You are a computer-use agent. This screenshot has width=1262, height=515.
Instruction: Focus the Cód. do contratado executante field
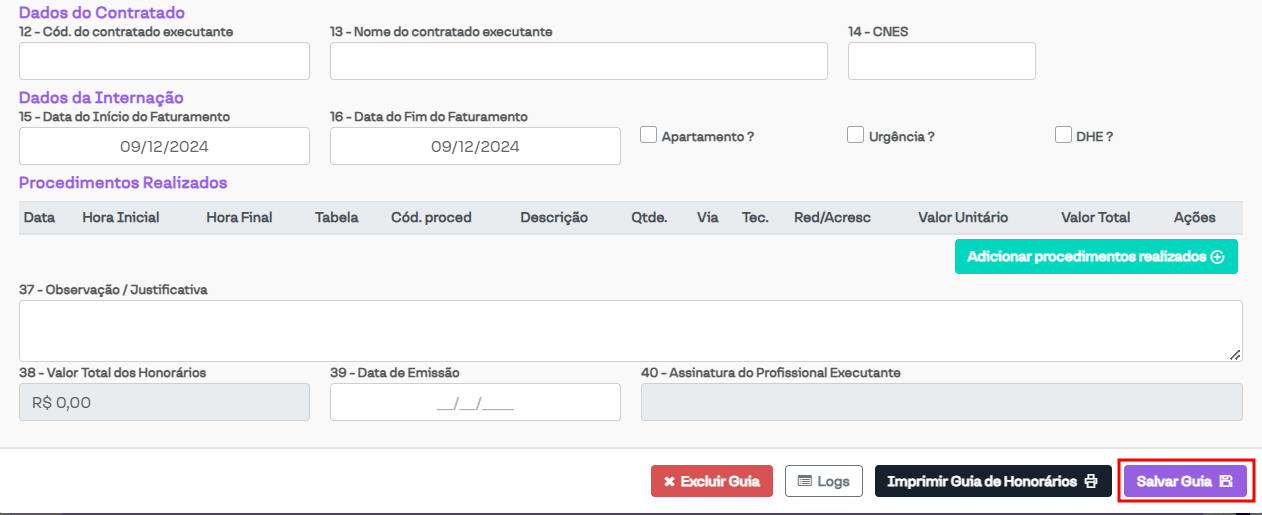click(x=164, y=62)
